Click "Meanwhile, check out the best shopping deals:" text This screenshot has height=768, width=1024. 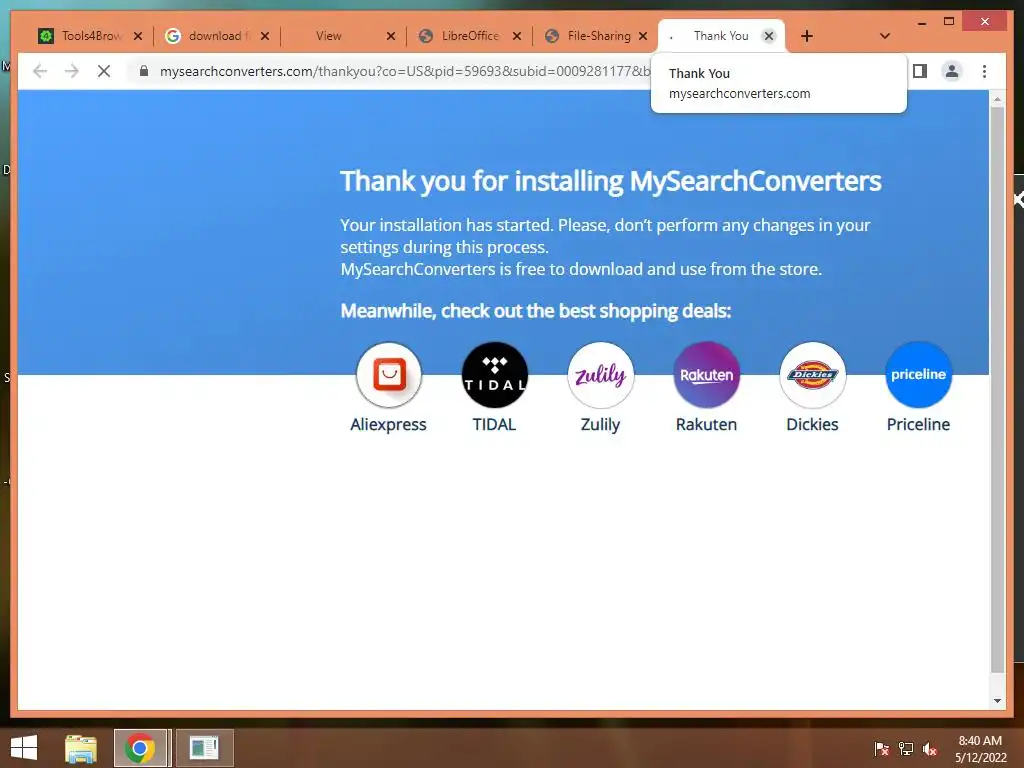pos(536,311)
